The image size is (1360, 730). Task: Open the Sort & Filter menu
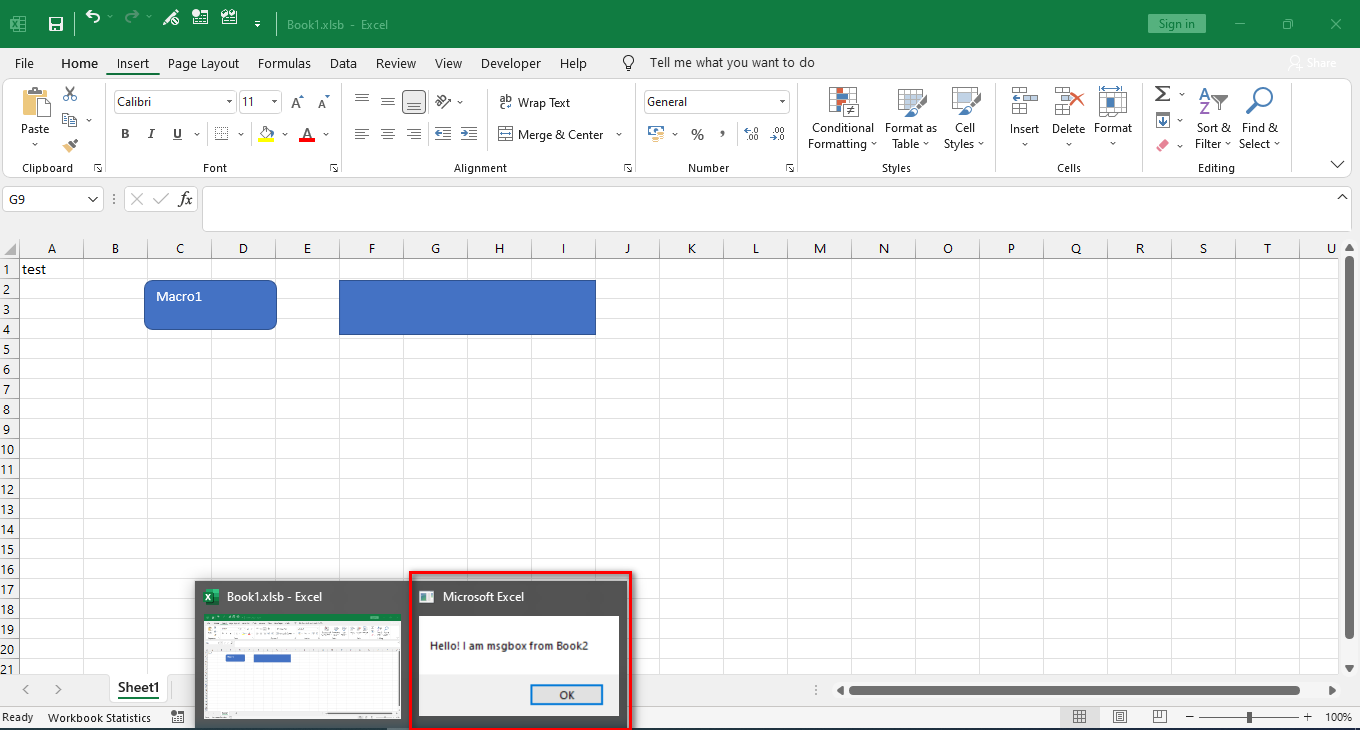[1213, 119]
